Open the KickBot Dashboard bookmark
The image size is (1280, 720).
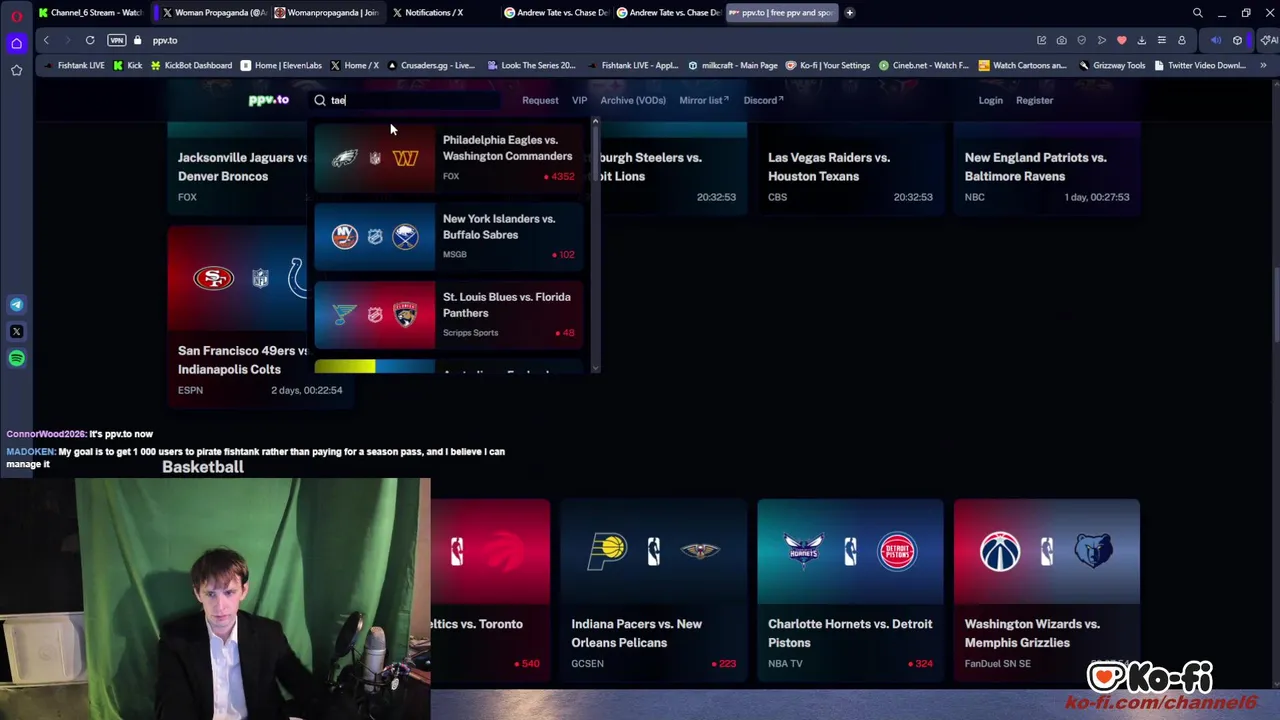pos(190,65)
